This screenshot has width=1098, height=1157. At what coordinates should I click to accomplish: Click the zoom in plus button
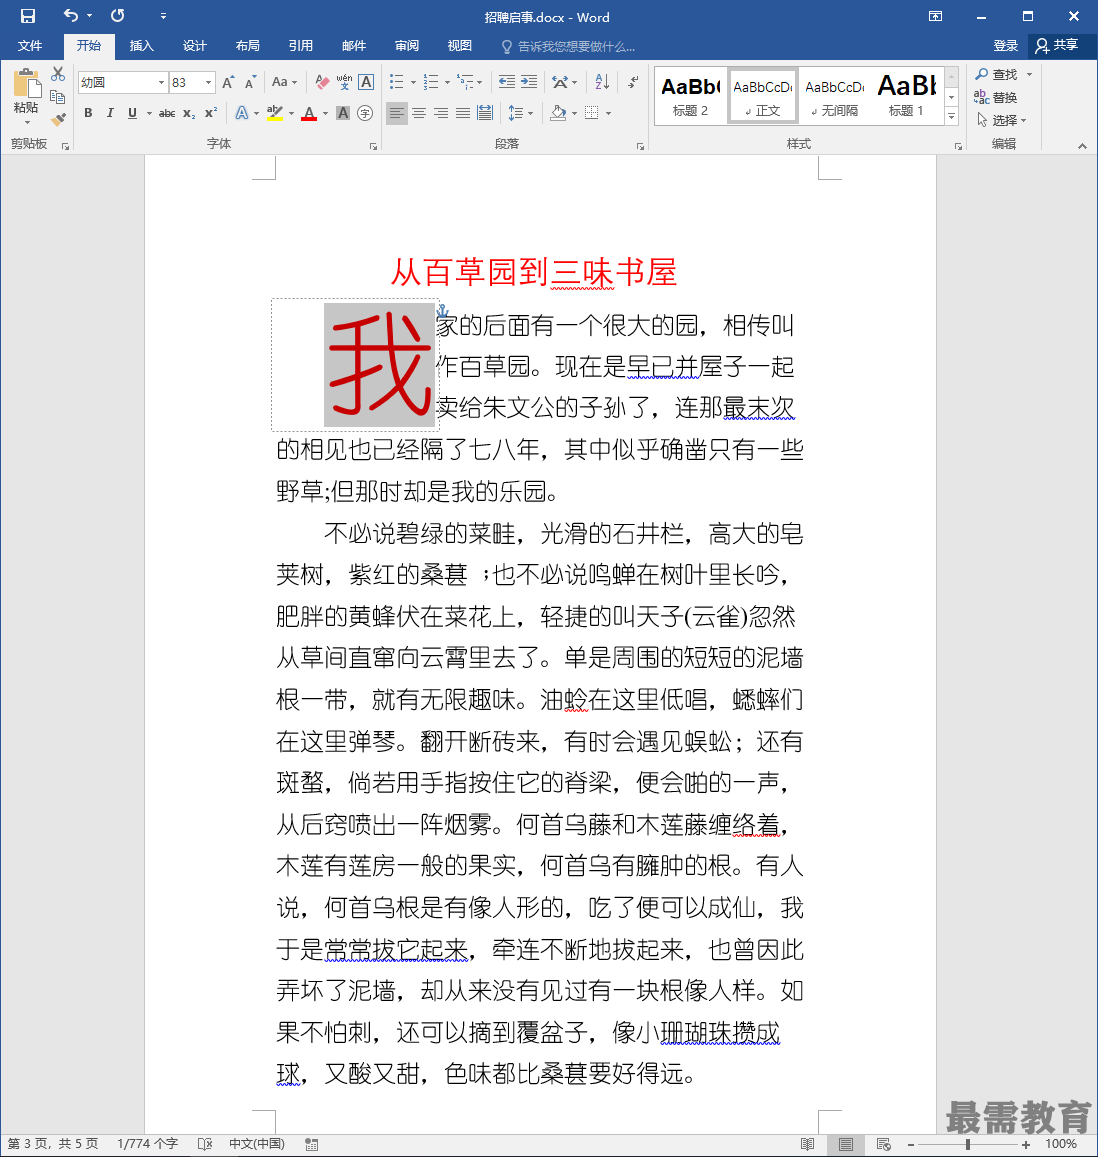(1026, 1144)
